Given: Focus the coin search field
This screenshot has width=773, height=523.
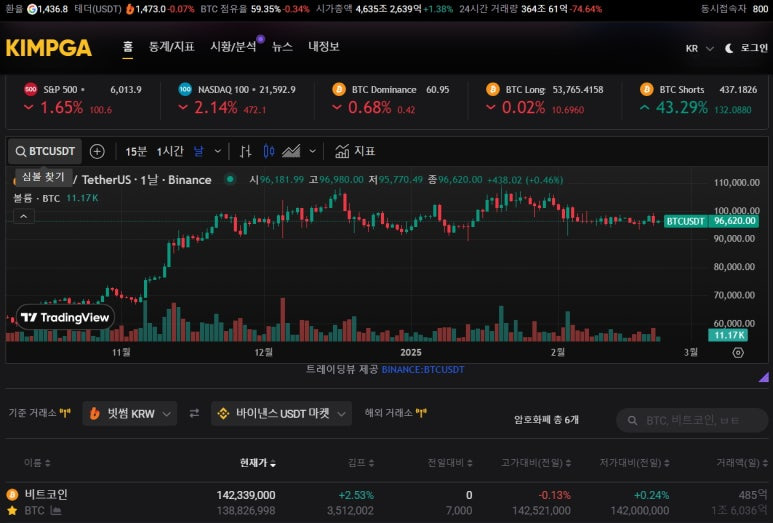Looking at the screenshot, I should click(692, 420).
